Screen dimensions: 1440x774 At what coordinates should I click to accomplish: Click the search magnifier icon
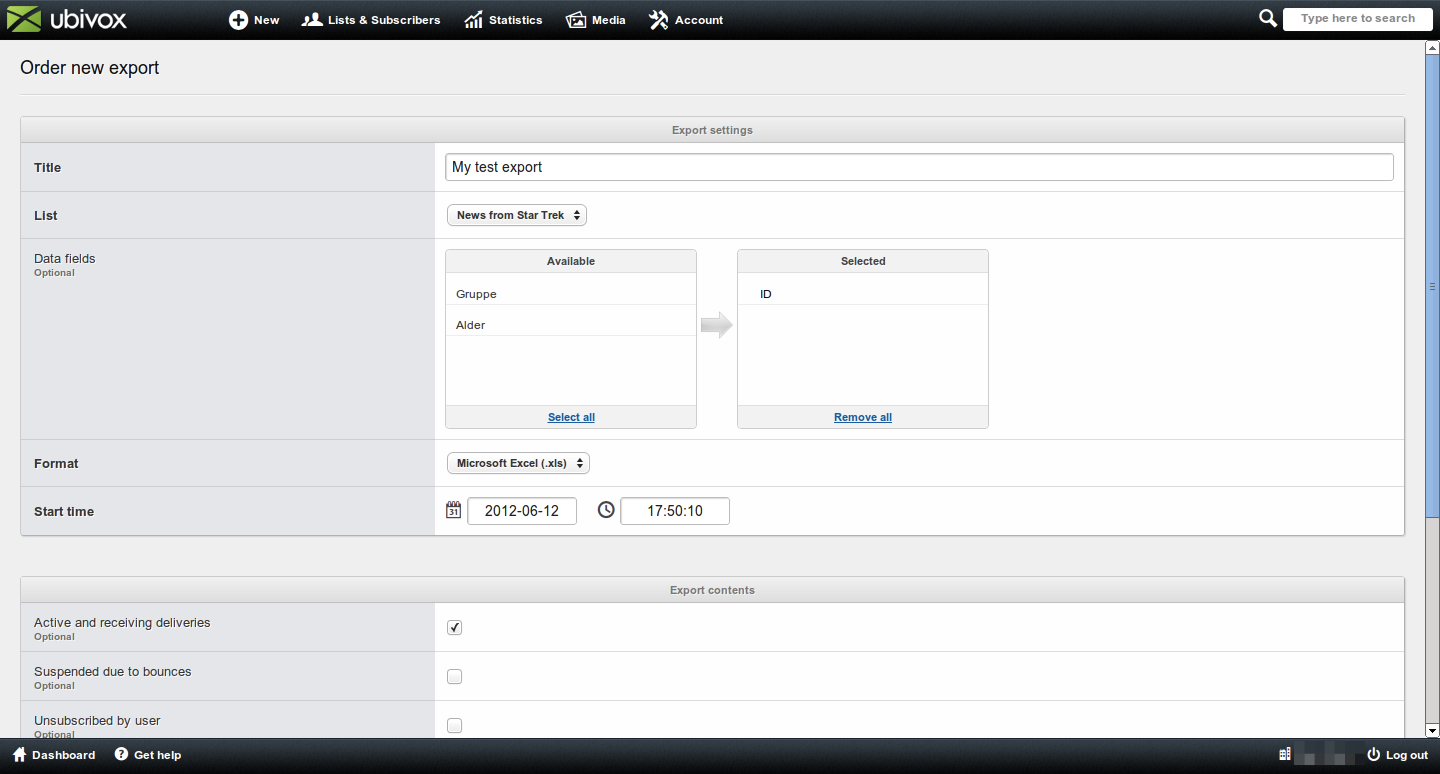click(1267, 18)
